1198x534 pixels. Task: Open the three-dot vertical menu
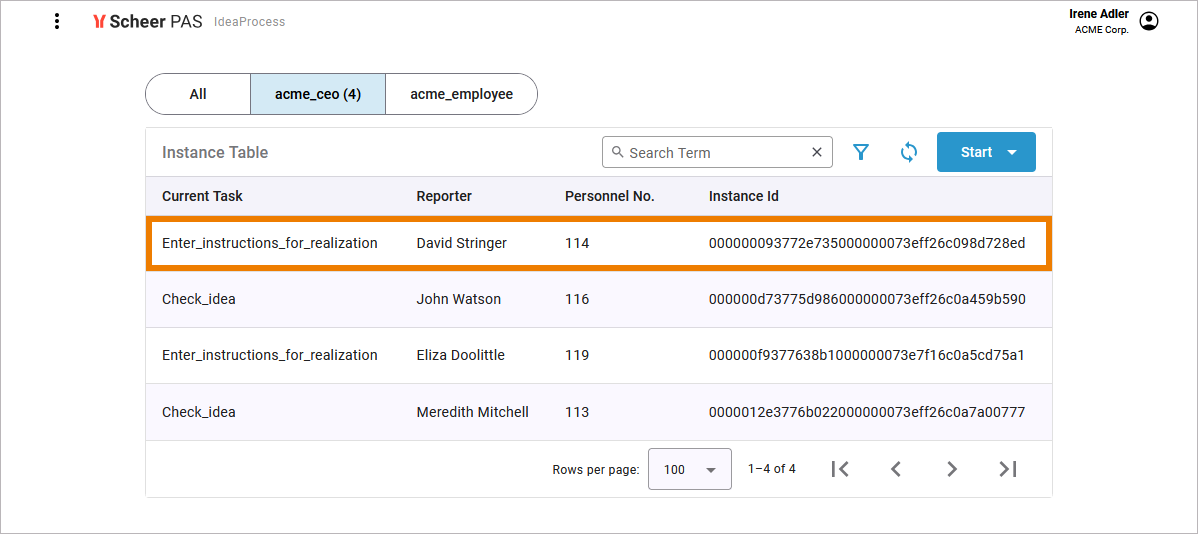coord(57,21)
